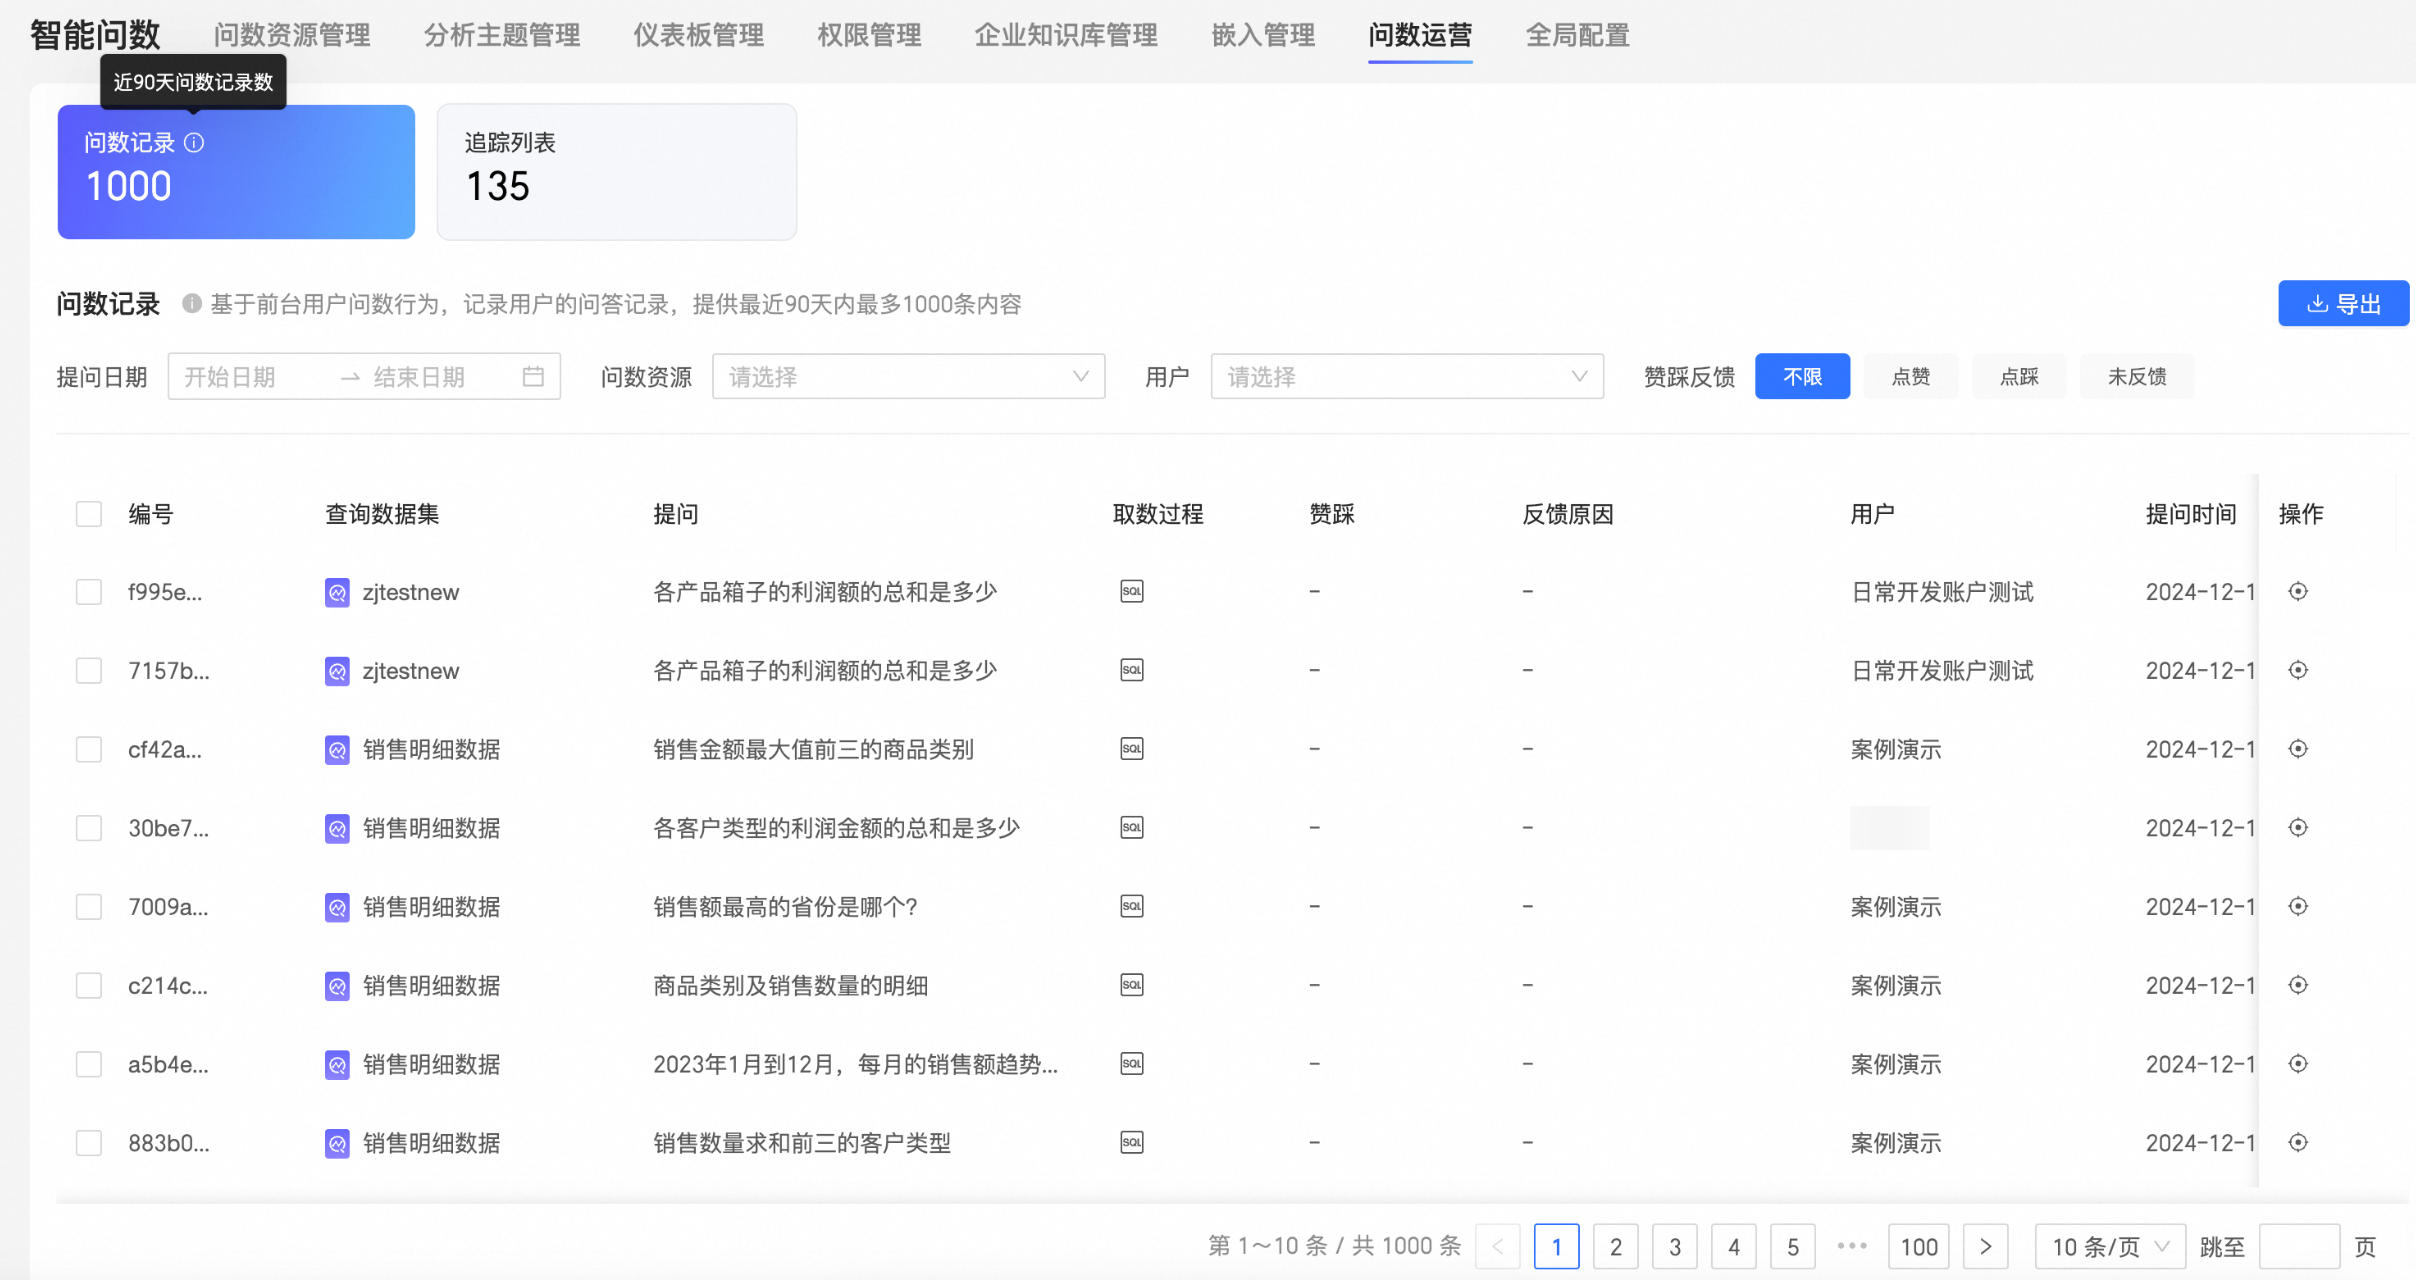Open the 用户 filter dropdown
Viewport: 2416px width, 1280px height.
click(1407, 377)
